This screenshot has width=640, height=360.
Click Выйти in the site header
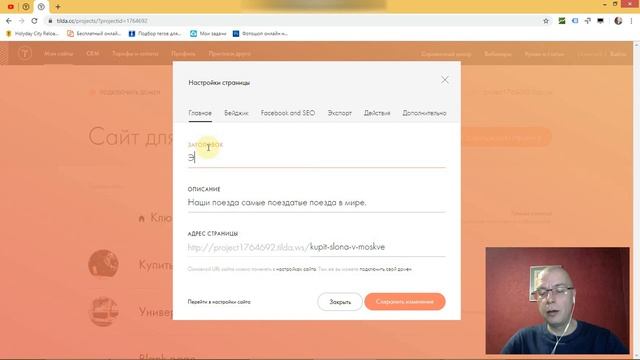(x=618, y=54)
